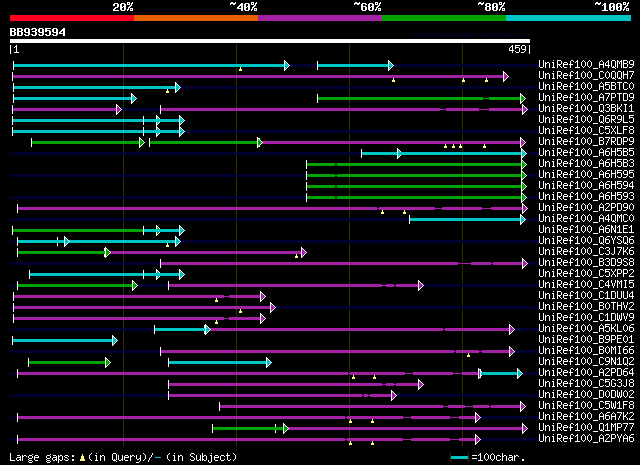The width and height of the screenshot is (640, 465).
Task: Click the UniRef100_Q3BKI1 hit label
Action: [586, 108]
